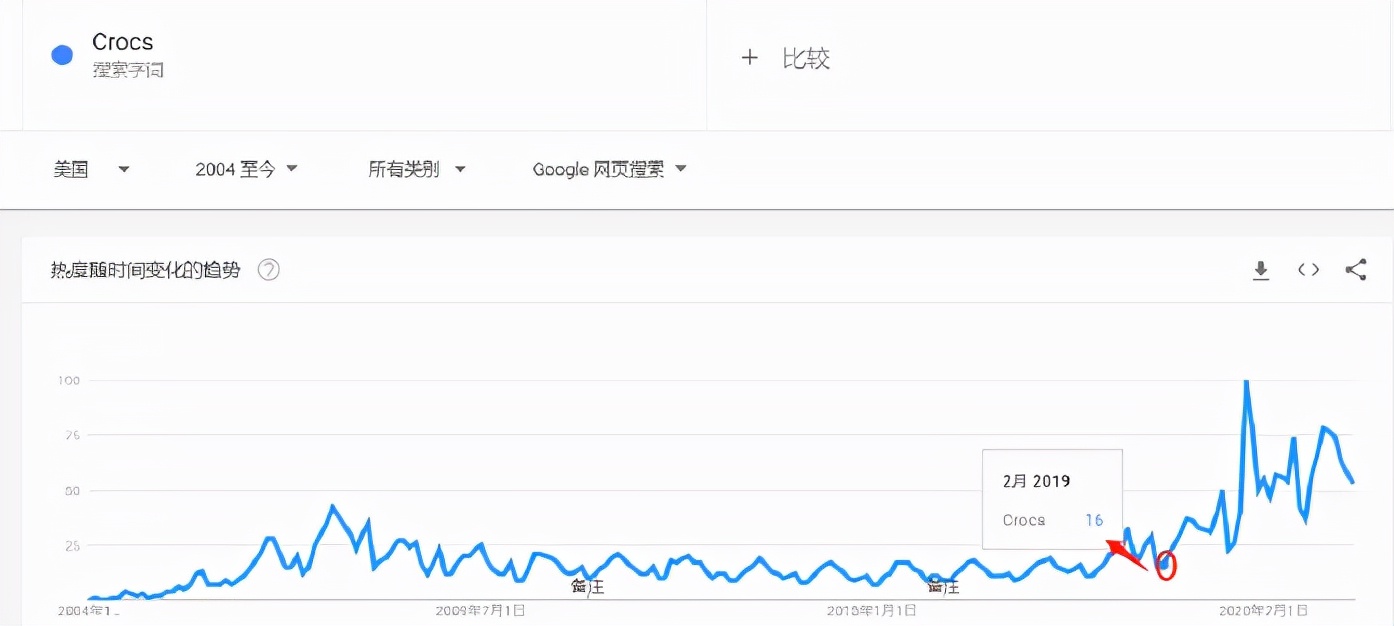Image resolution: width=1394 pixels, height=626 pixels.
Task: Open the 2004 至今 time range dropdown
Action: (x=247, y=169)
